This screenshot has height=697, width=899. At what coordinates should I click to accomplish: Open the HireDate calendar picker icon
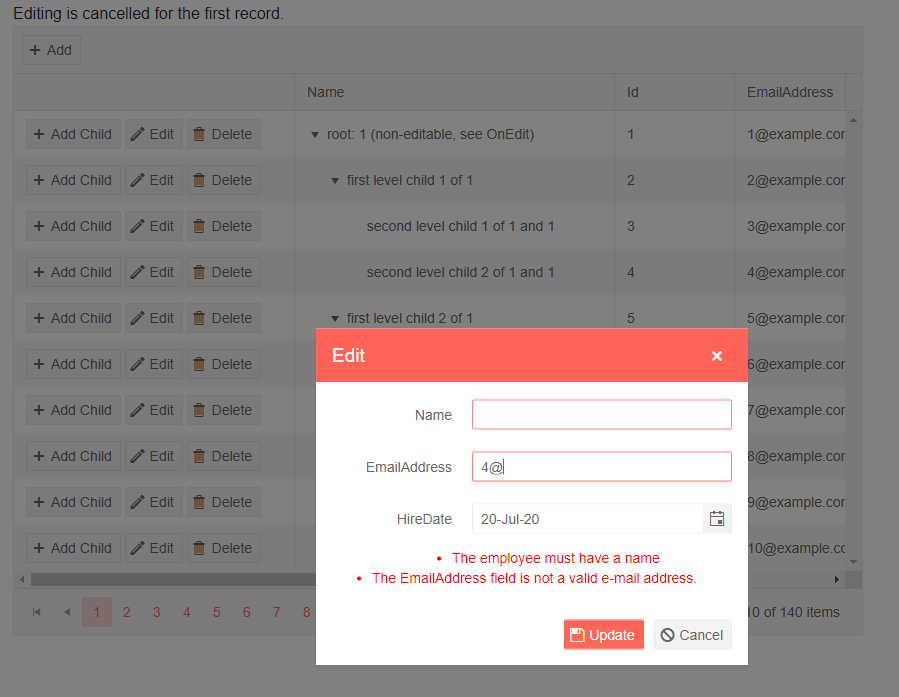[x=717, y=519]
